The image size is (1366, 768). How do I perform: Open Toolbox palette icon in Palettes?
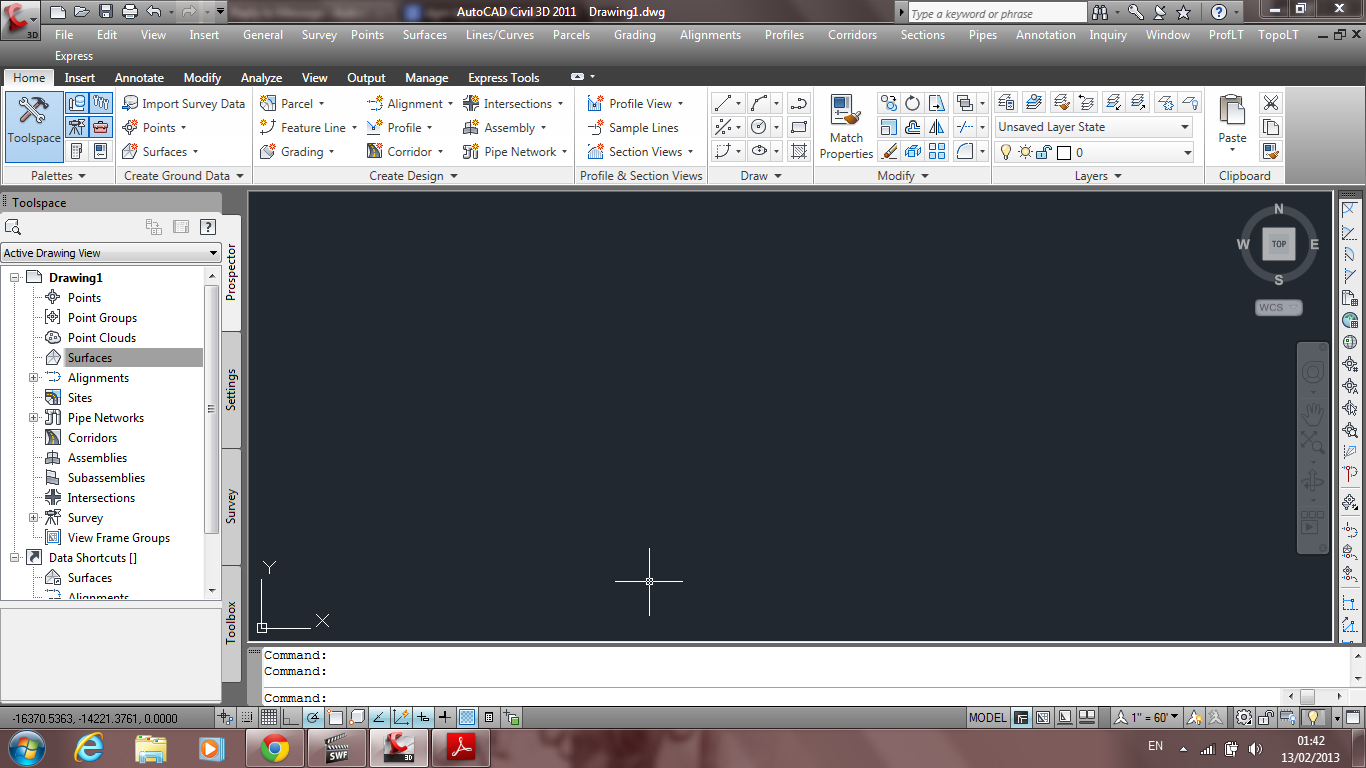click(x=100, y=127)
